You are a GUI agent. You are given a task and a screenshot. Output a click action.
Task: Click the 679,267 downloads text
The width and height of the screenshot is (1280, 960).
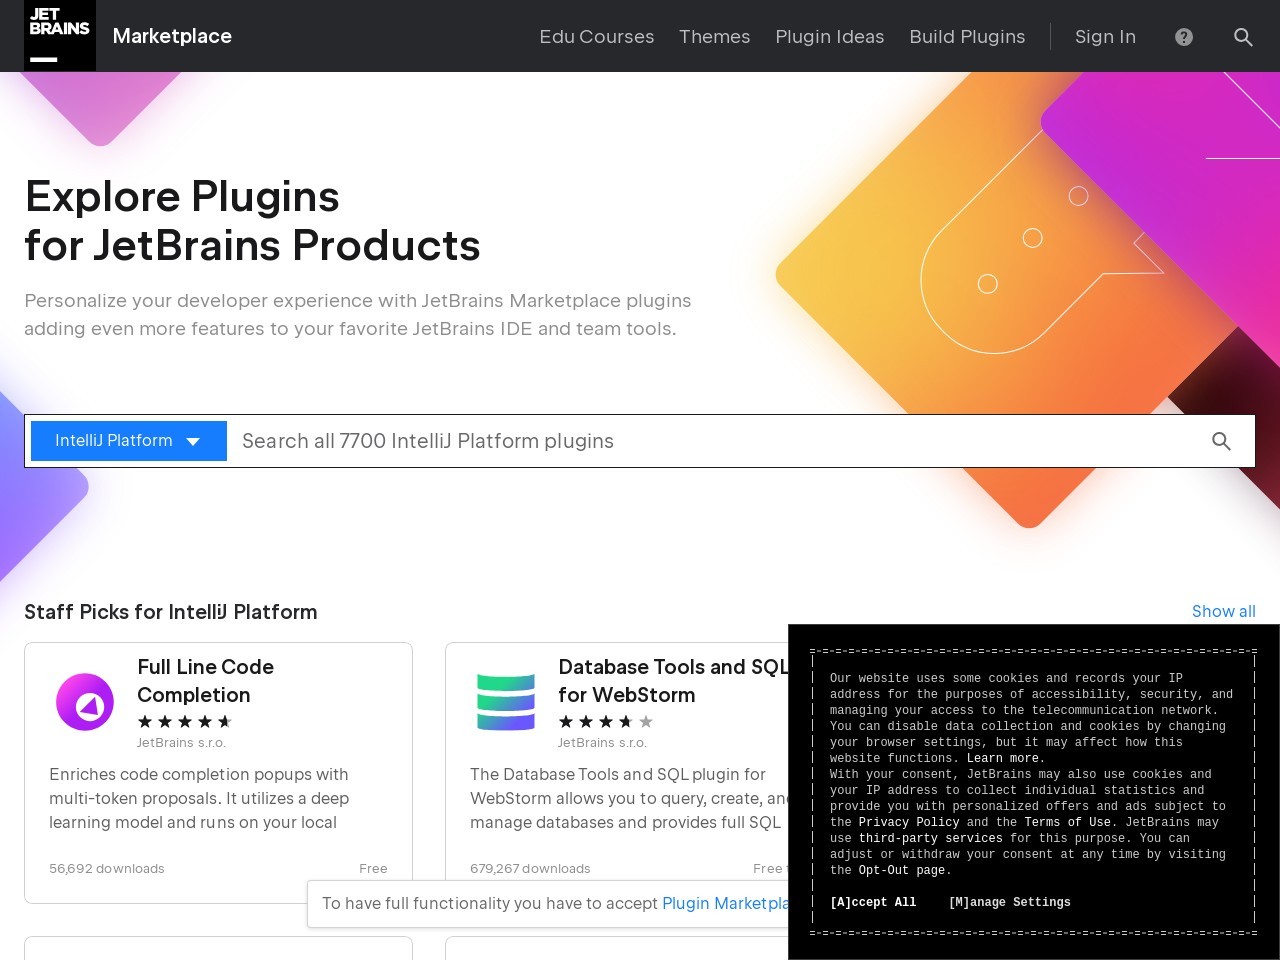coord(530,868)
